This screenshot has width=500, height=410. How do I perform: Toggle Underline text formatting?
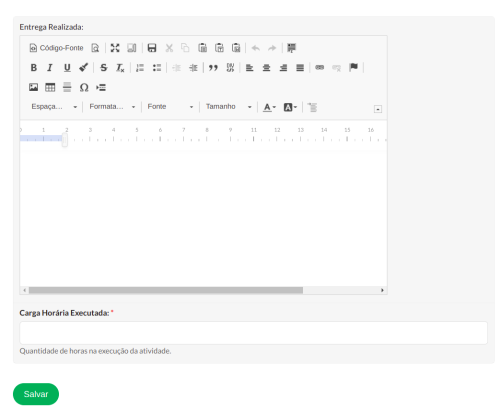(67, 68)
